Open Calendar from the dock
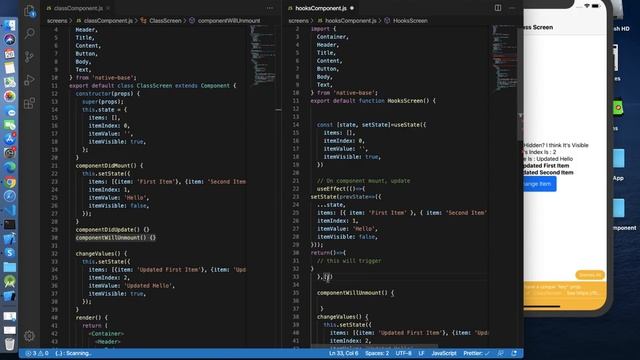 click(x=9, y=54)
